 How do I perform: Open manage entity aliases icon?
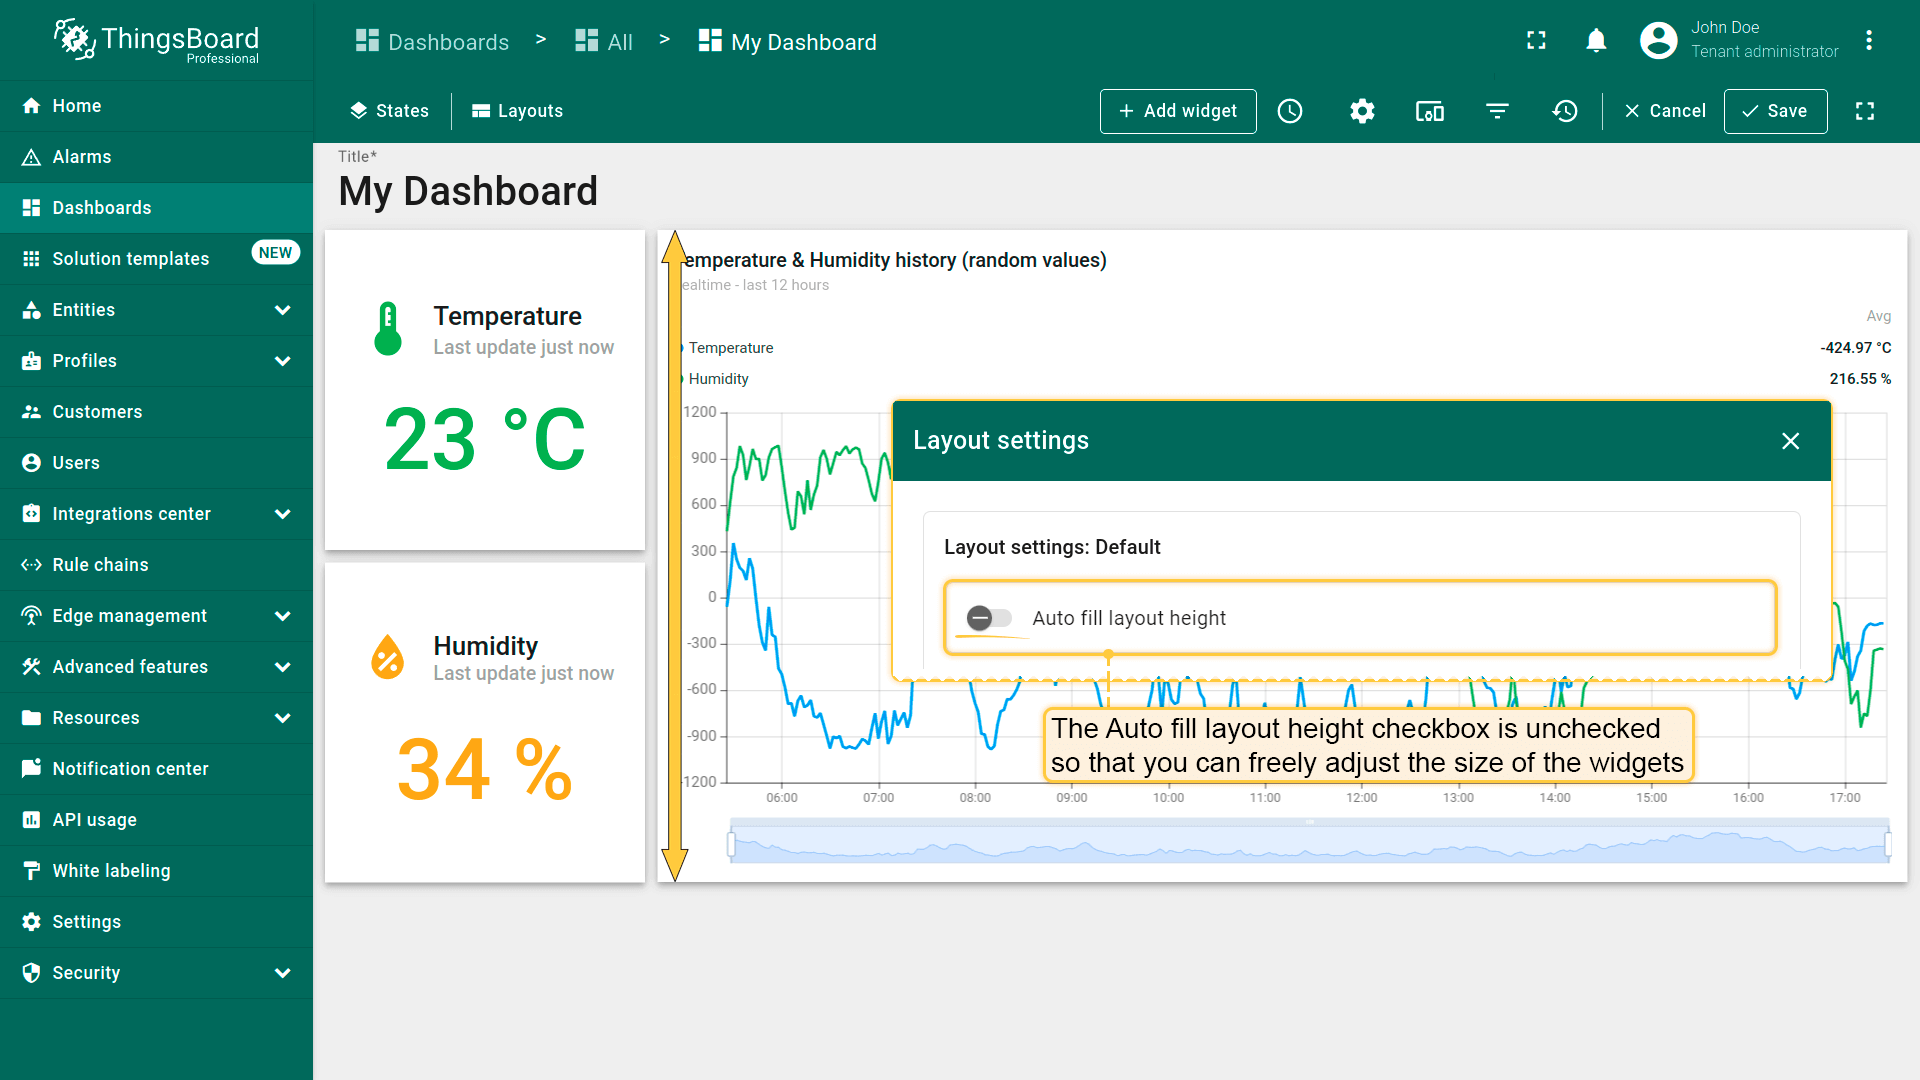(x=1429, y=111)
